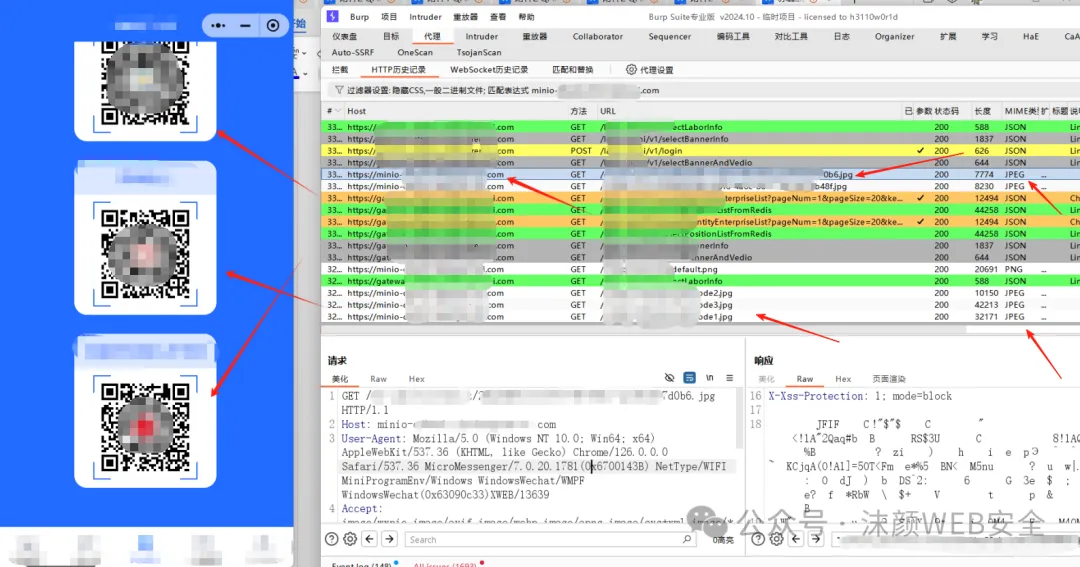Select the Raw tab in request panel

point(378,379)
